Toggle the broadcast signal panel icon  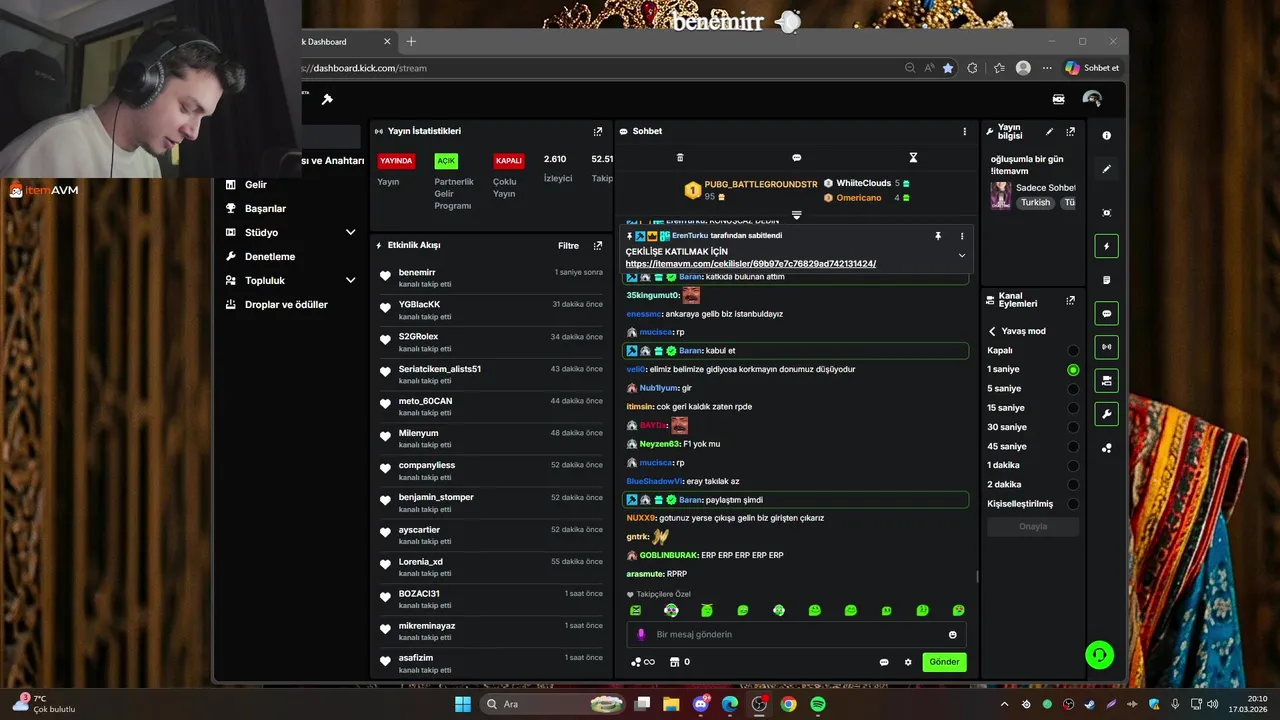(1106, 347)
